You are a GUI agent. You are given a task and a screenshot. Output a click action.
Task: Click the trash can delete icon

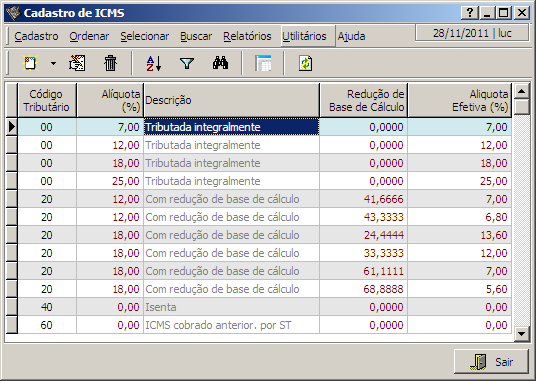click(110, 63)
